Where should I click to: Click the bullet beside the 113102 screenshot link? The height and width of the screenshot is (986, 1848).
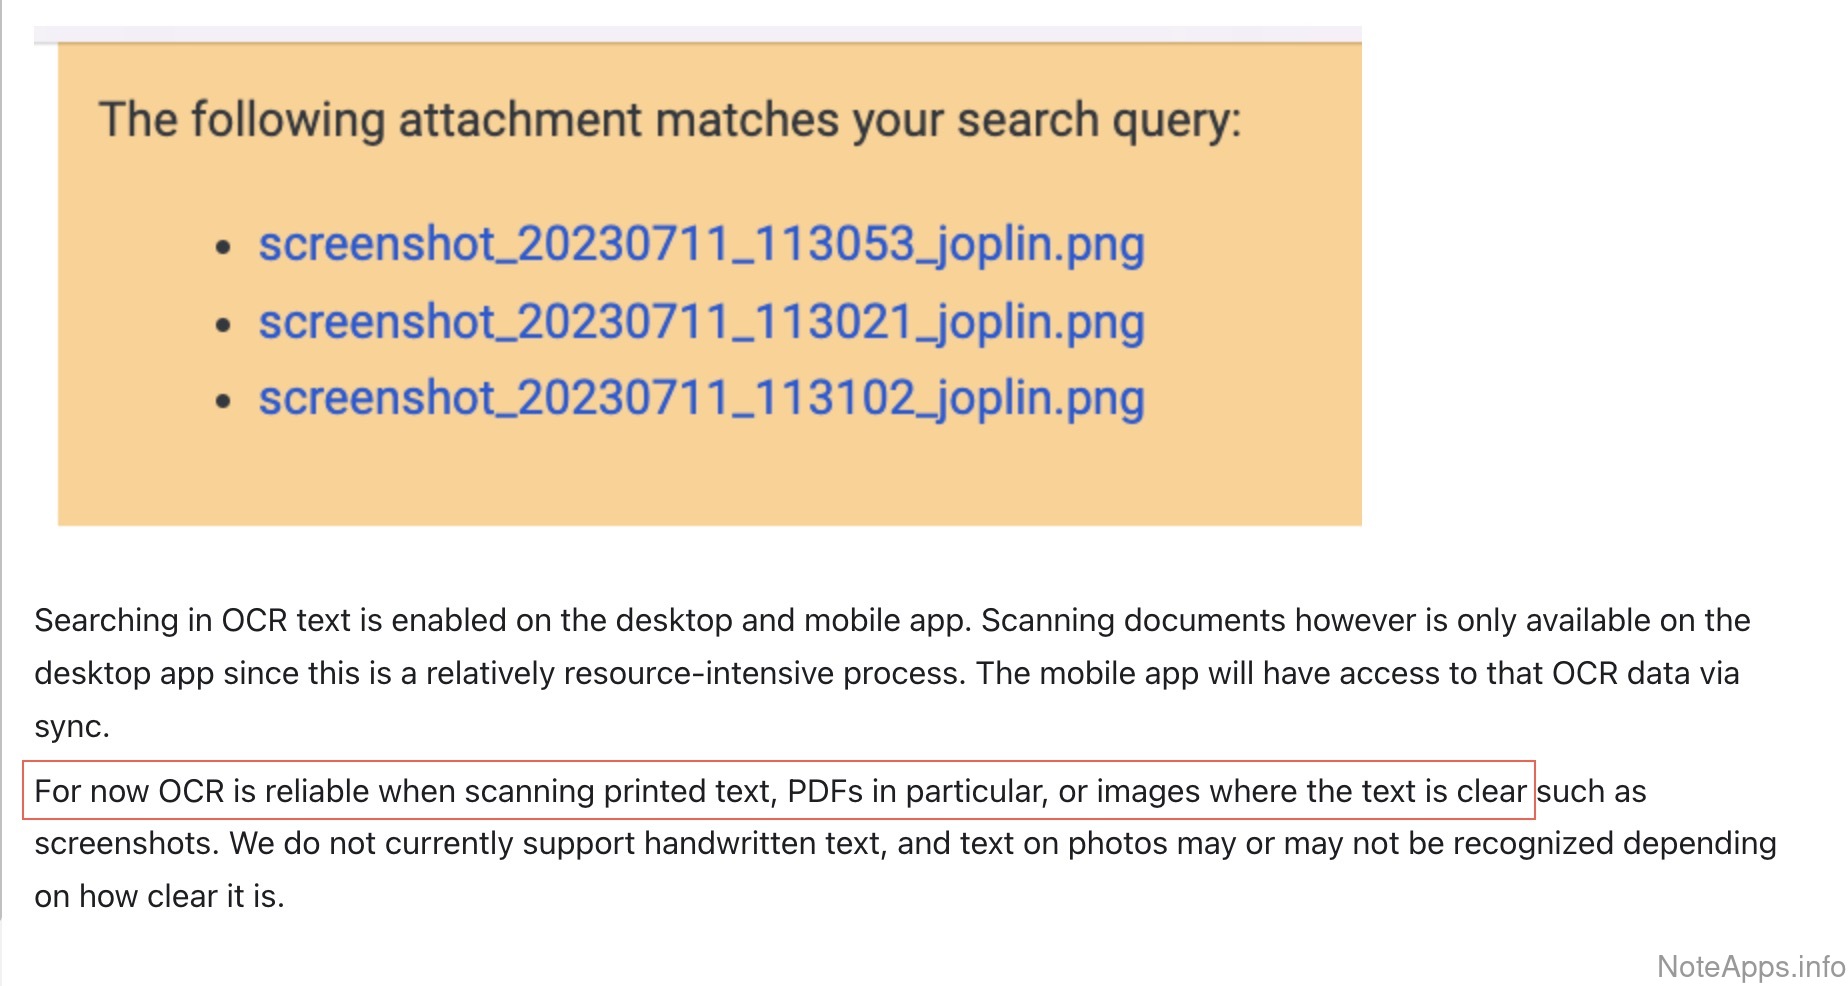223,401
